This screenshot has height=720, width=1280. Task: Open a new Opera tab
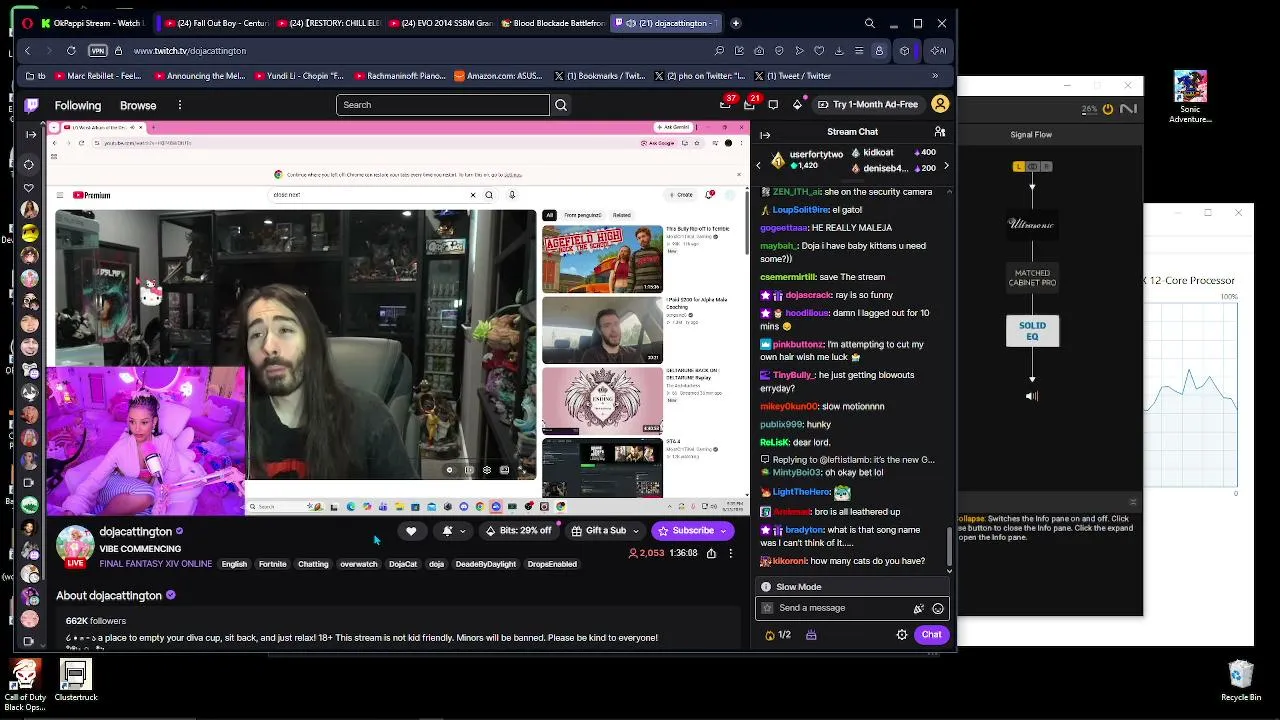[x=736, y=23]
